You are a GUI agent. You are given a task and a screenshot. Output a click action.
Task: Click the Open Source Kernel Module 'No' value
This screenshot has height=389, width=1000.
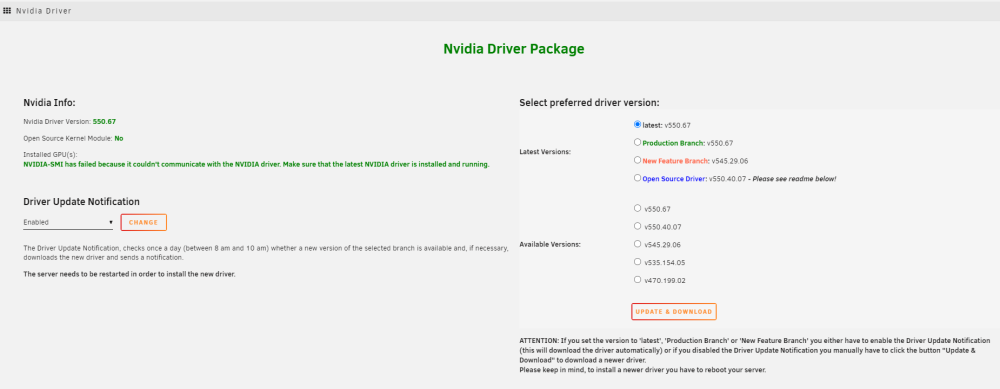pyautogui.click(x=119, y=138)
